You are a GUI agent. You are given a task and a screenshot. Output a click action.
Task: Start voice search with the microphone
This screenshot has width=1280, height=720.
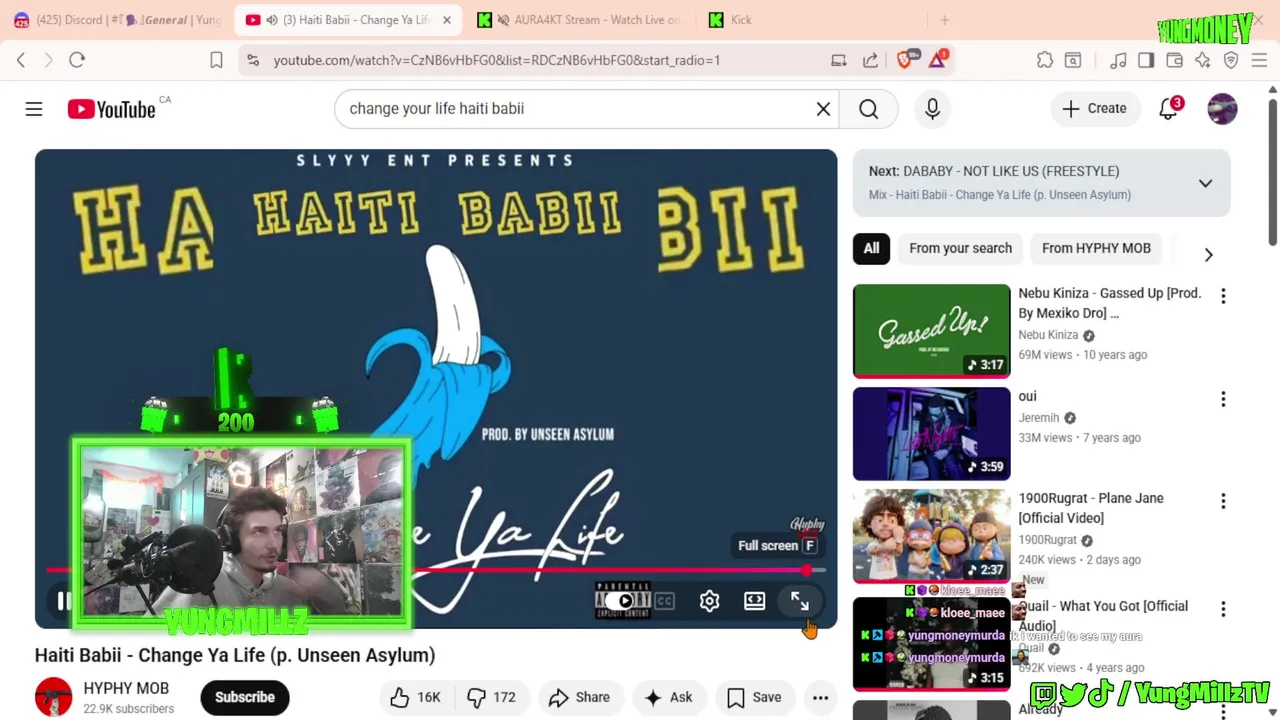pos(932,108)
